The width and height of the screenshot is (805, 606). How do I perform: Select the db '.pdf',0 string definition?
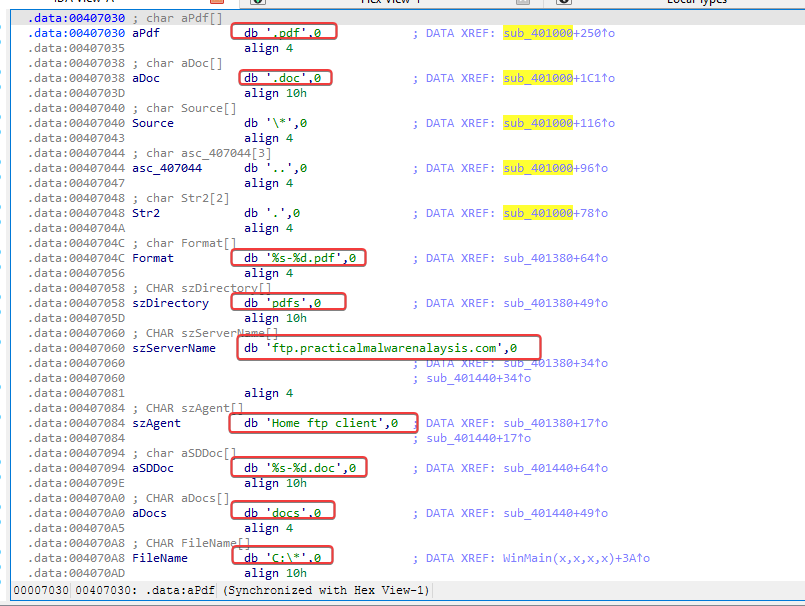(x=283, y=33)
